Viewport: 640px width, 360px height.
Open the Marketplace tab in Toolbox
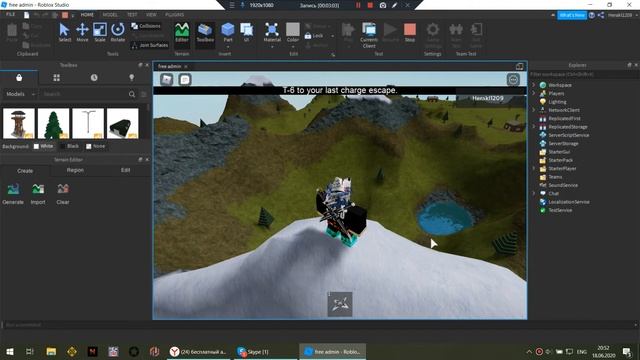[x=19, y=78]
